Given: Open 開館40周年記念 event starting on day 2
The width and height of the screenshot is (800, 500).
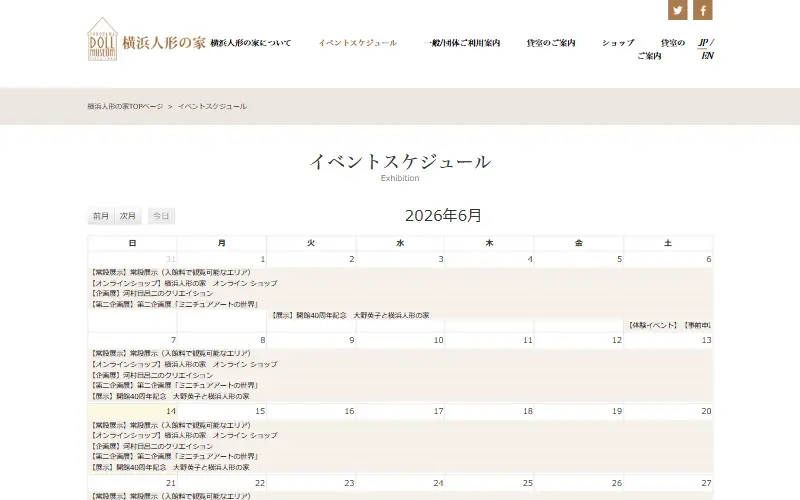Looking at the screenshot, I should [x=490, y=315].
